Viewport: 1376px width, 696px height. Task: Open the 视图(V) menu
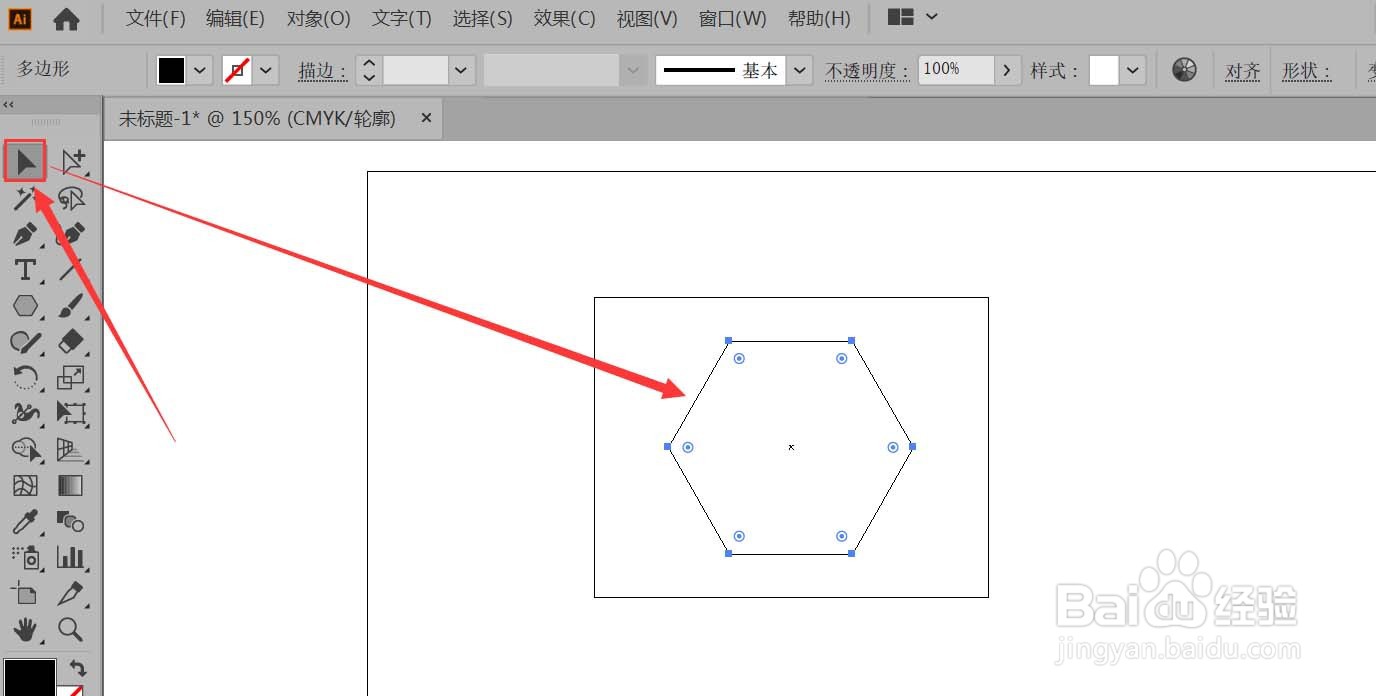click(x=647, y=18)
